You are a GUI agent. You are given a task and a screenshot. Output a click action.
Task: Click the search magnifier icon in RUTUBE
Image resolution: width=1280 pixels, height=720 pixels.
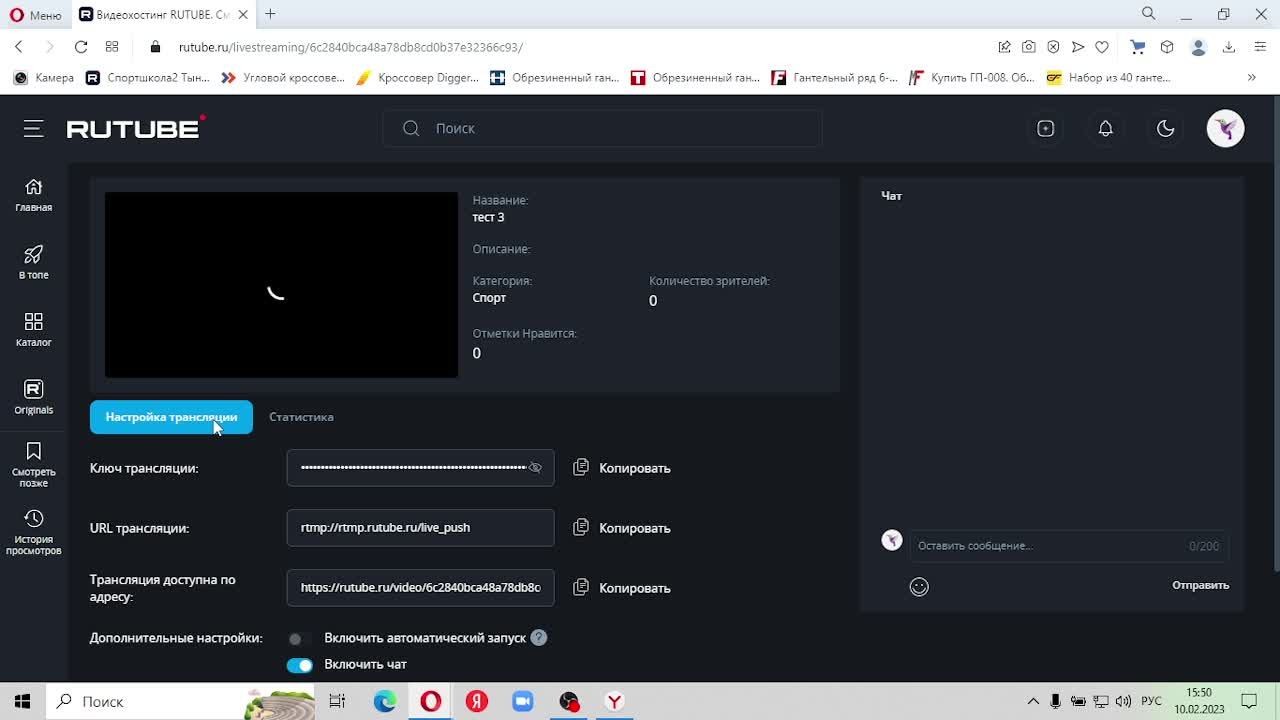point(411,128)
